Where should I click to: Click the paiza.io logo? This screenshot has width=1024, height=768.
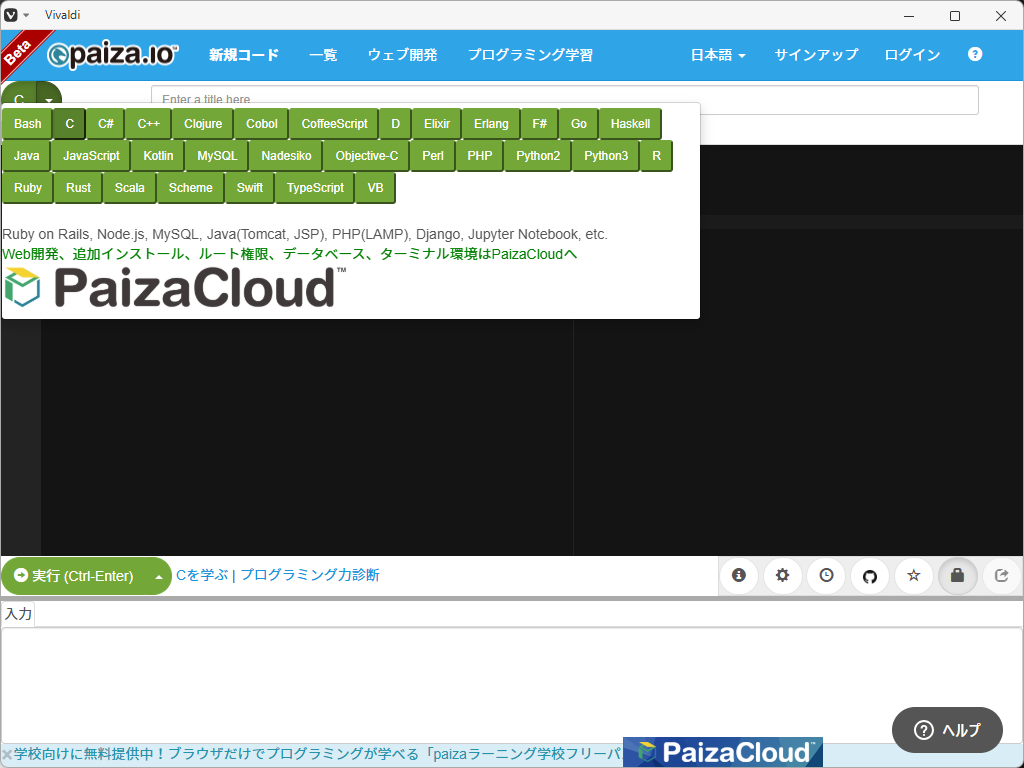(112, 55)
